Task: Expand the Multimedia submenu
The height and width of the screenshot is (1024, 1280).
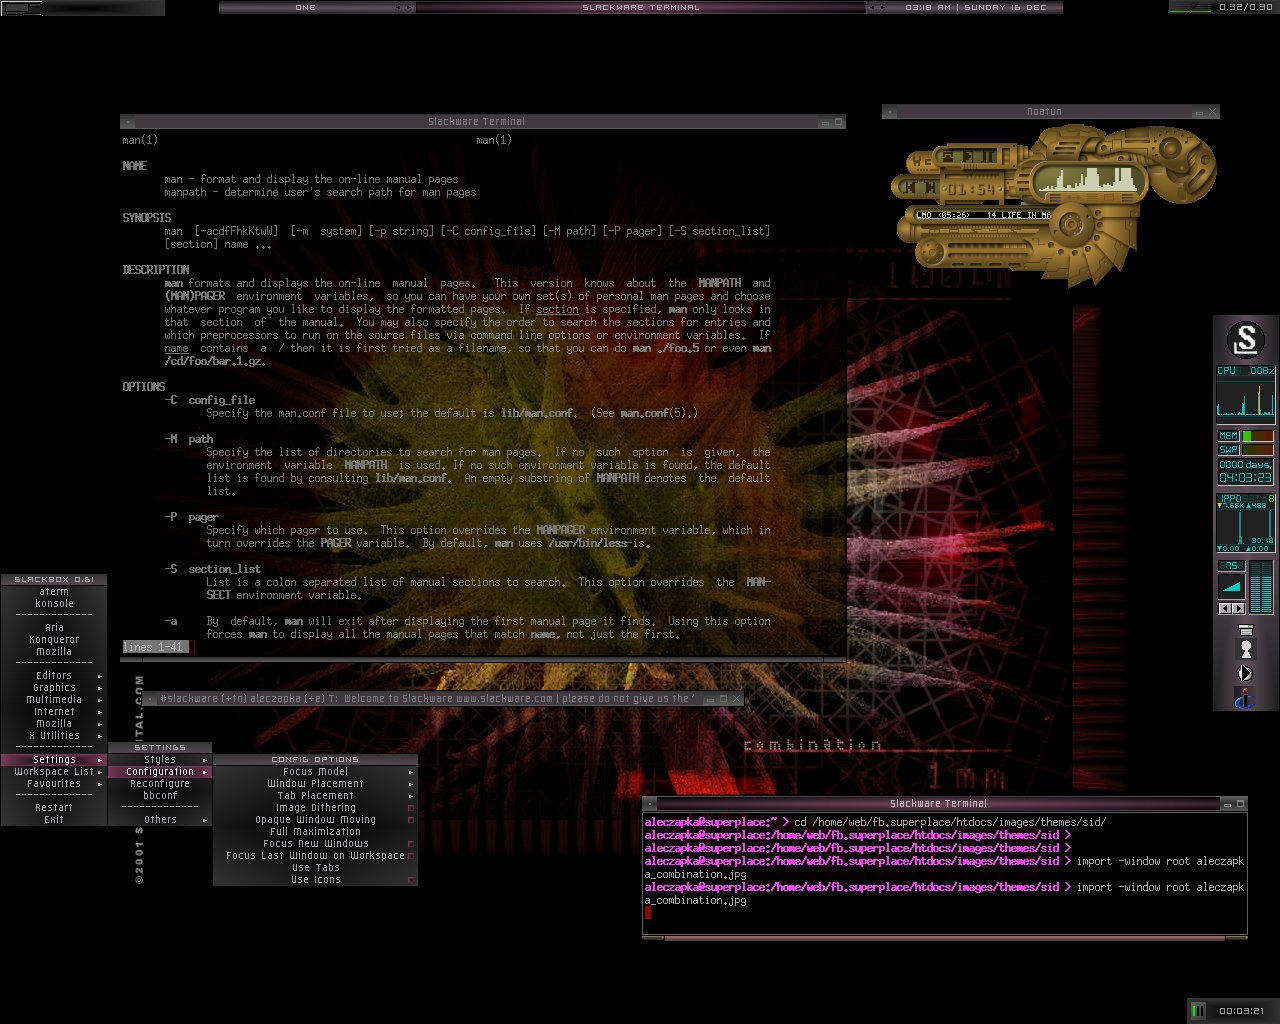Action: [x=54, y=700]
